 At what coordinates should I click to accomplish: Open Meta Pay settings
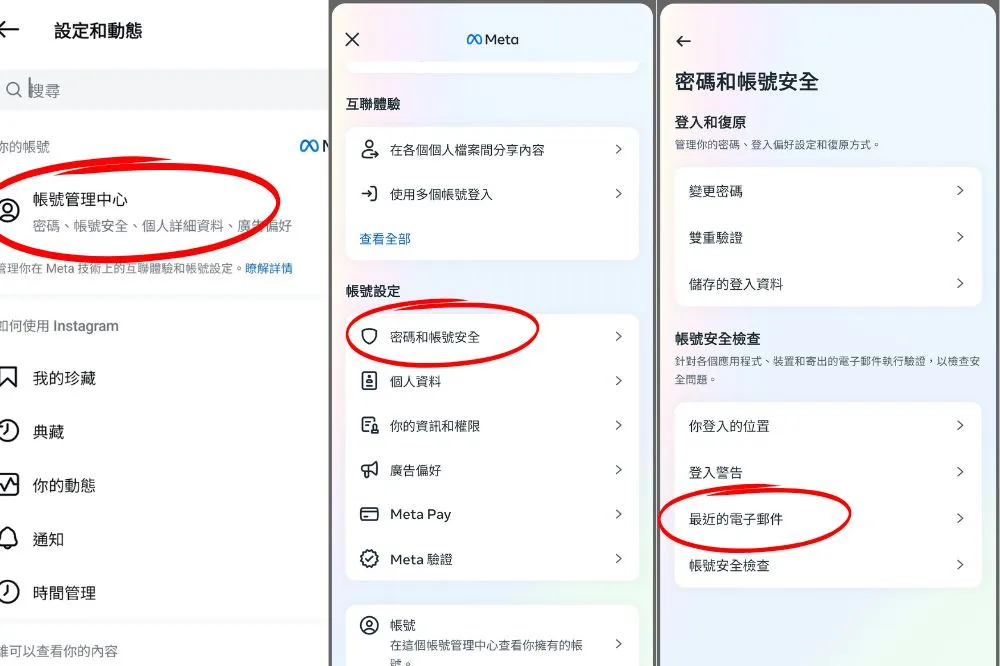pyautogui.click(x=492, y=514)
